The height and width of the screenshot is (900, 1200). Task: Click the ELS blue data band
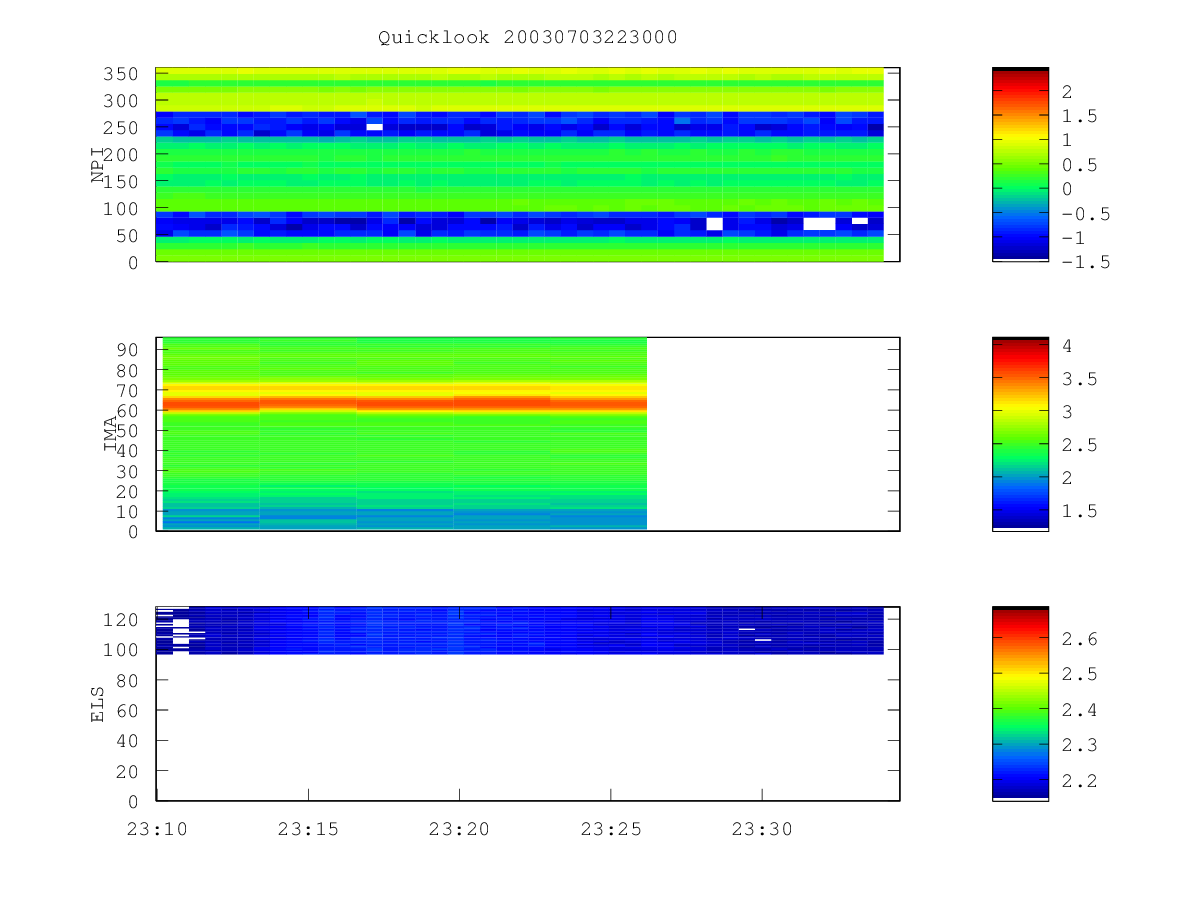pyautogui.click(x=520, y=630)
